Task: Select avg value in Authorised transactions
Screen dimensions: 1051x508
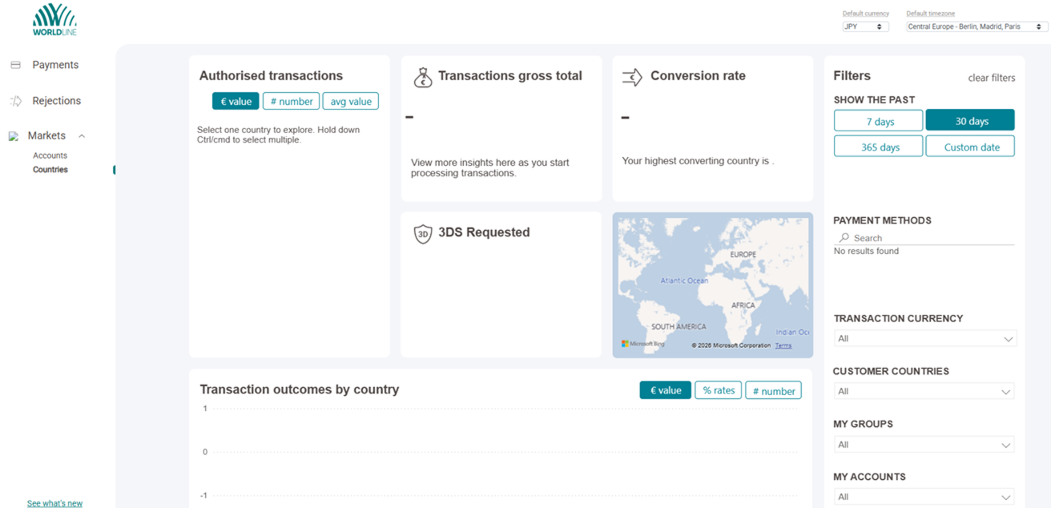Action: pyautogui.click(x=351, y=101)
